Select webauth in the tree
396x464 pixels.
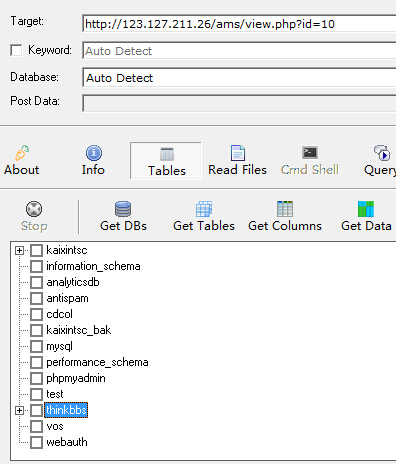point(67,442)
